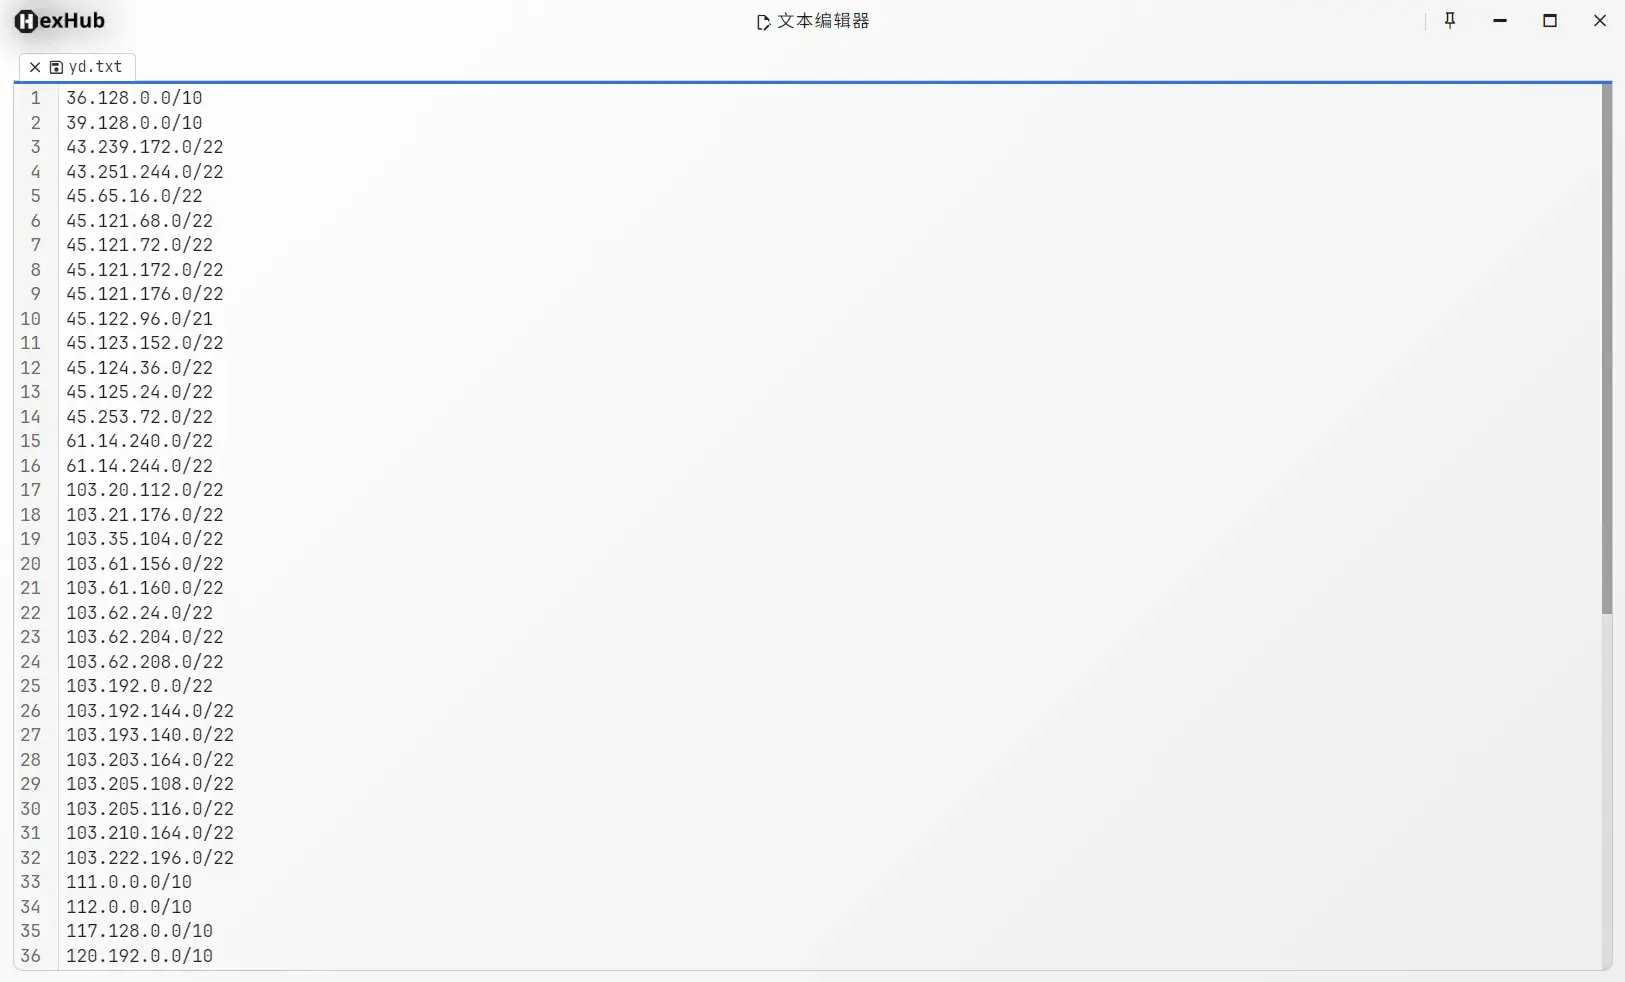Screen dimensions: 1625x982
Task: Minimize the text editor window
Action: click(x=1500, y=20)
